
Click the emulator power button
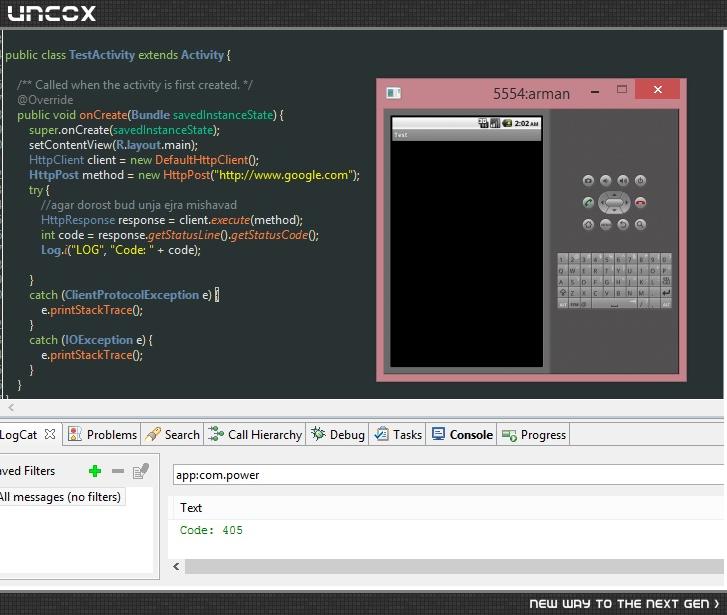coord(640,180)
